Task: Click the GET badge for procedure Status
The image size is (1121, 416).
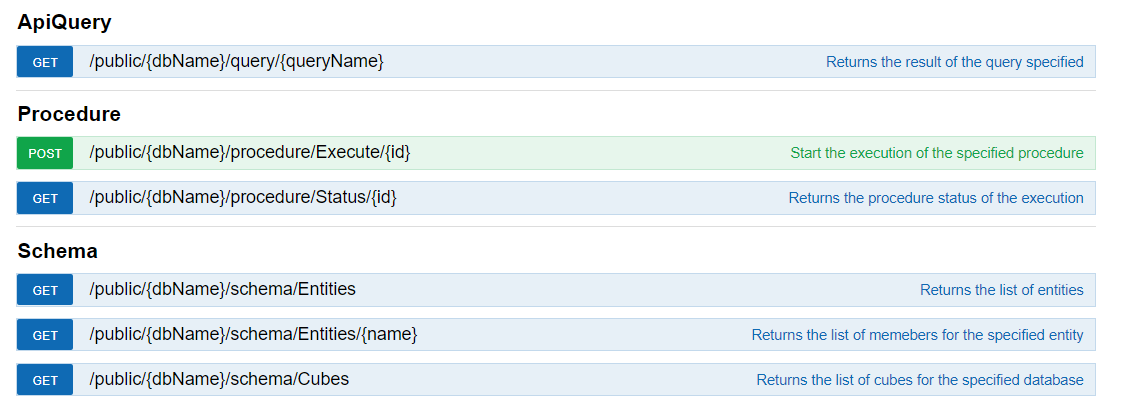Action: [45, 198]
